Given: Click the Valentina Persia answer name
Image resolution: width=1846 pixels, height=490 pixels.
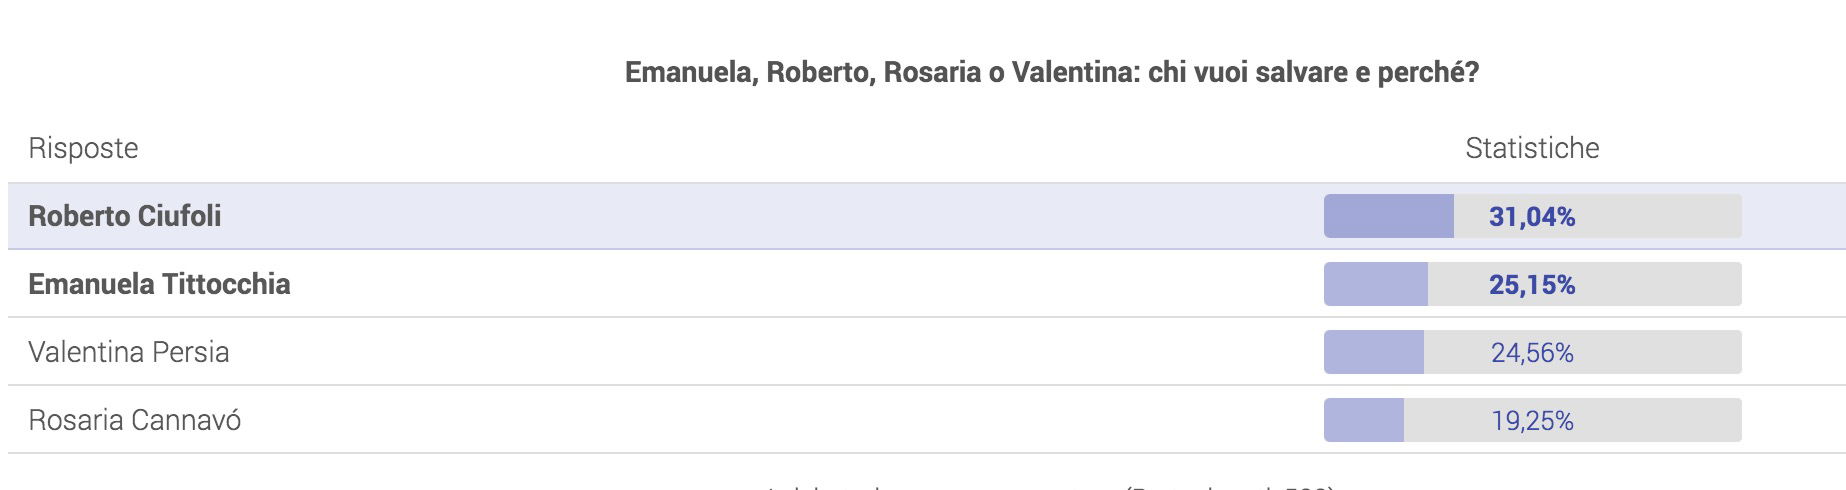Looking at the screenshot, I should coord(129,352).
